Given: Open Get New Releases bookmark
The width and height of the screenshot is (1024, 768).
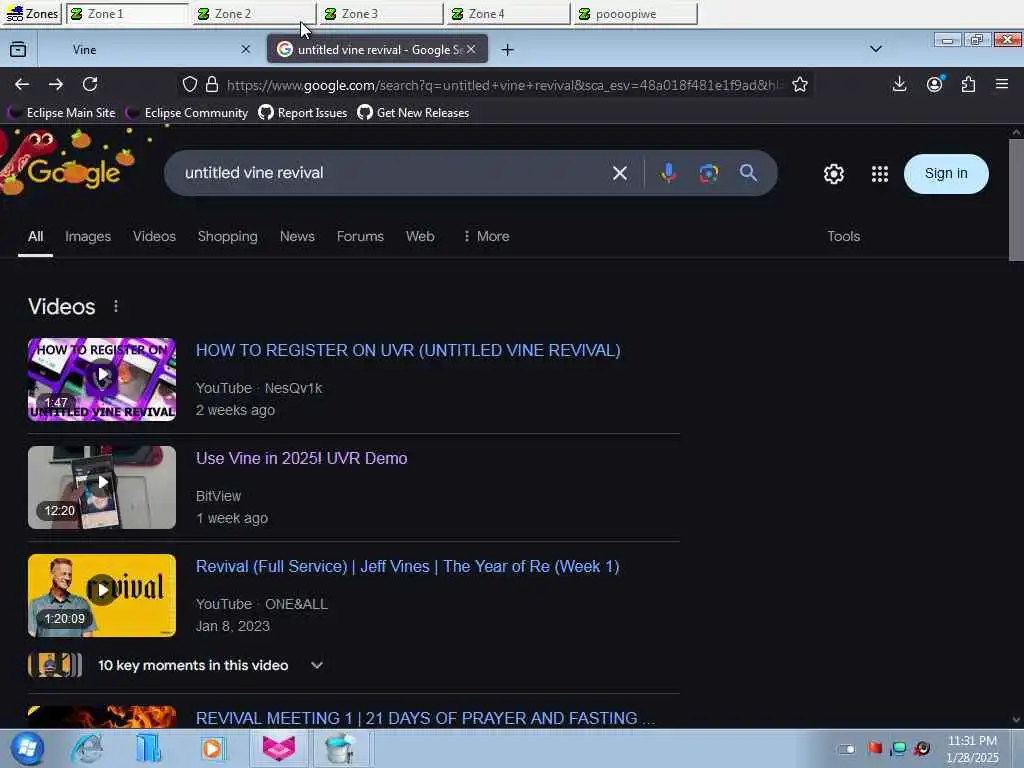Looking at the screenshot, I should (413, 113).
